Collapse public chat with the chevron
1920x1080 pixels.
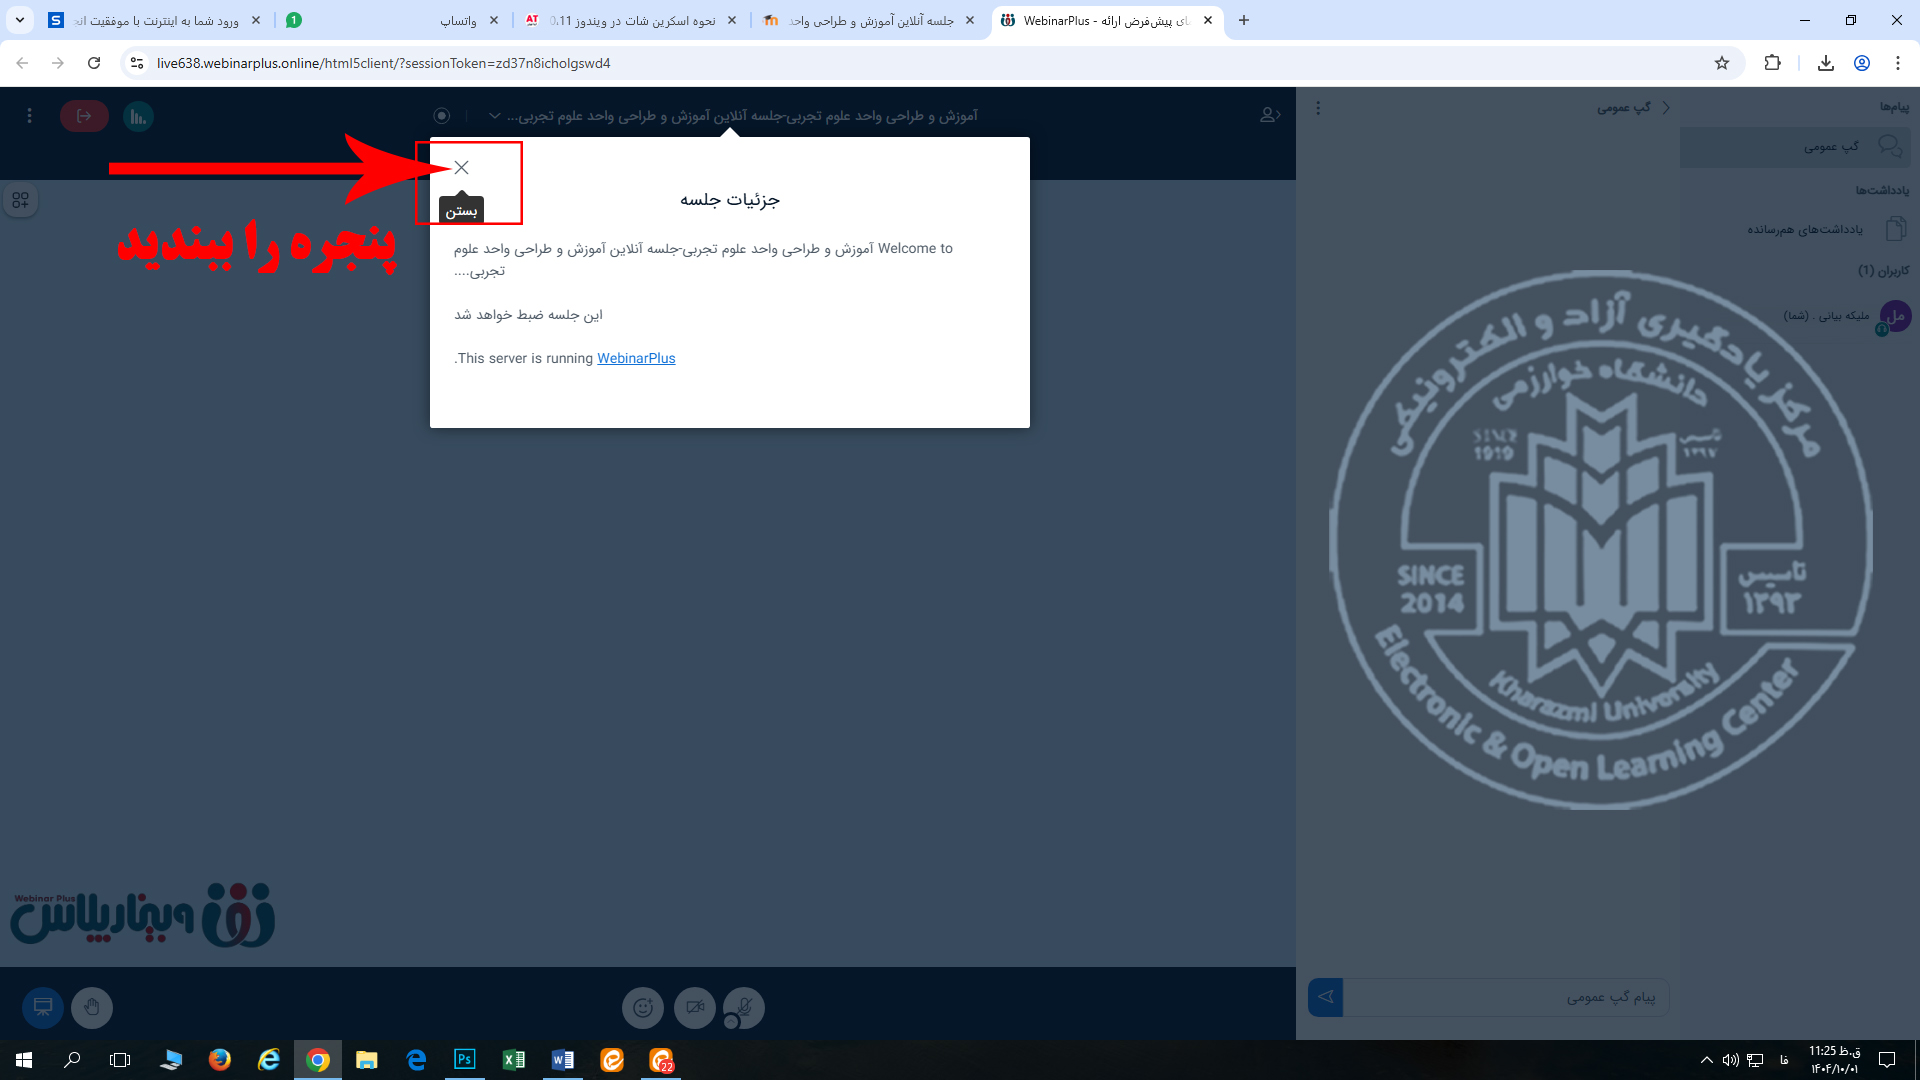(1666, 108)
